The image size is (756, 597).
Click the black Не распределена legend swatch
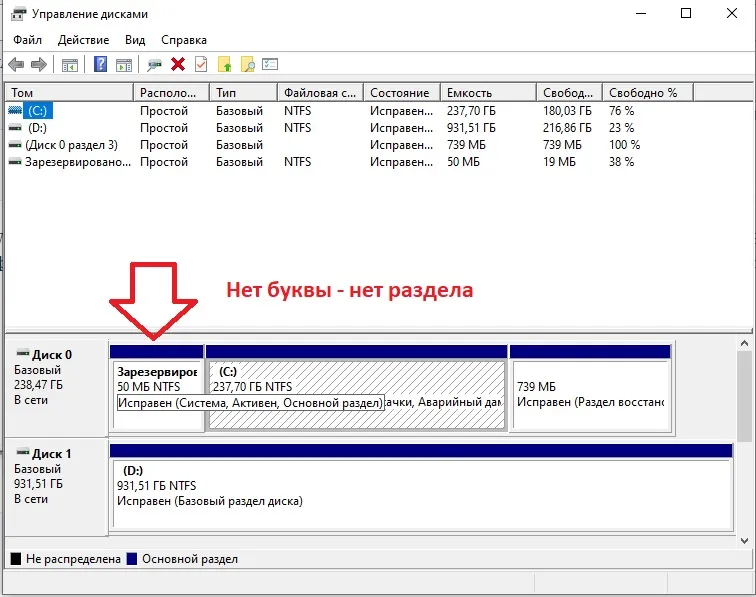point(16,559)
